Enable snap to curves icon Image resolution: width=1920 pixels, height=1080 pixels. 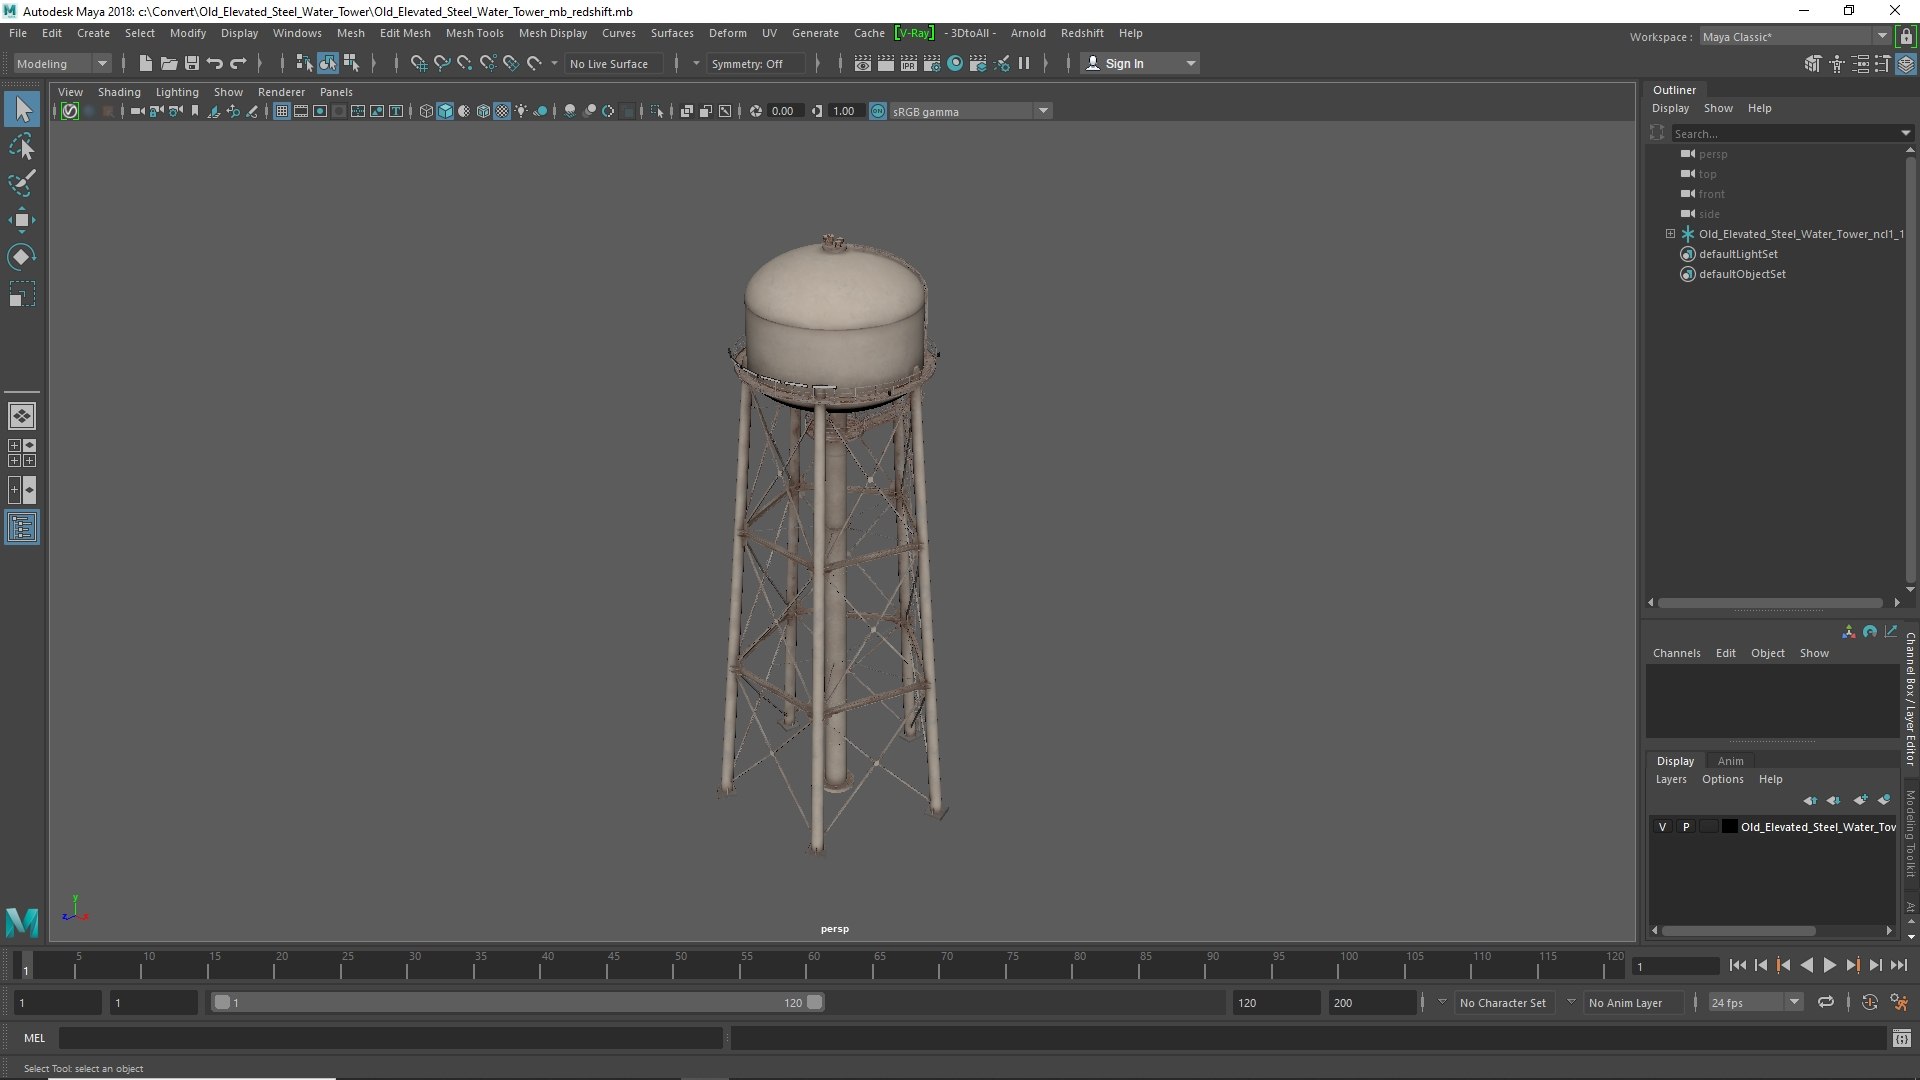tap(441, 63)
